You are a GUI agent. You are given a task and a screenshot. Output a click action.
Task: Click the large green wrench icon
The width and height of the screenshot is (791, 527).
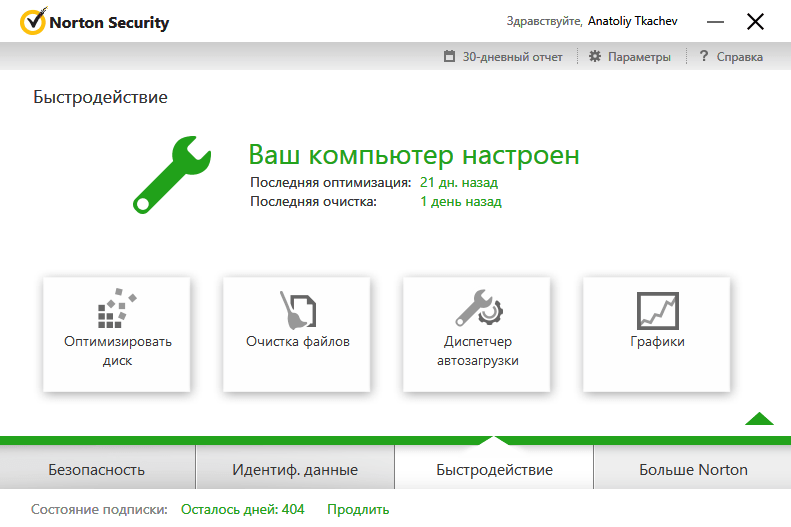click(171, 173)
